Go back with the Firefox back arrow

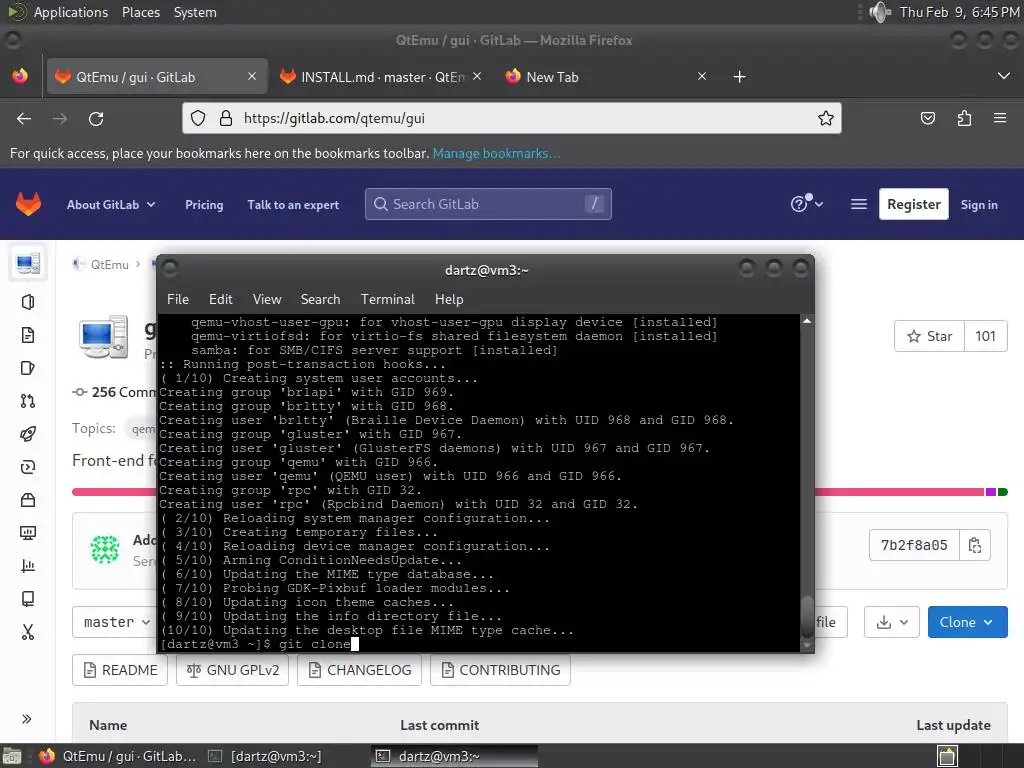click(x=24, y=119)
